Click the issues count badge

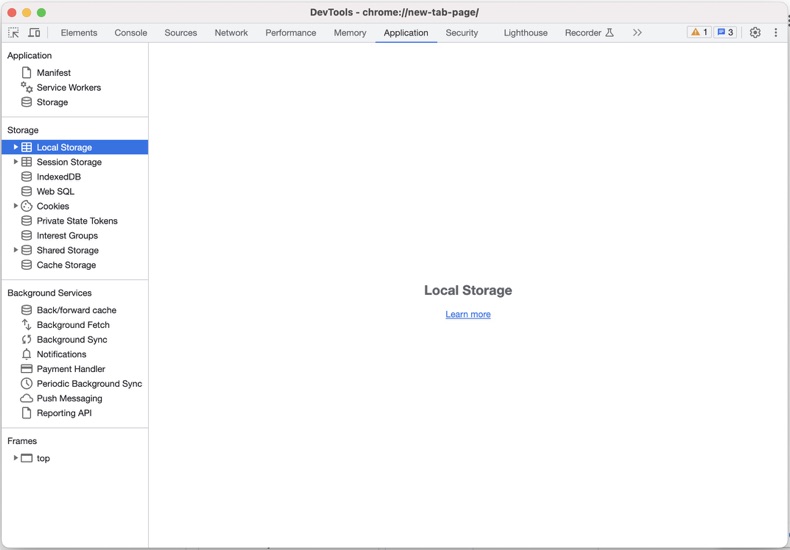coord(726,33)
